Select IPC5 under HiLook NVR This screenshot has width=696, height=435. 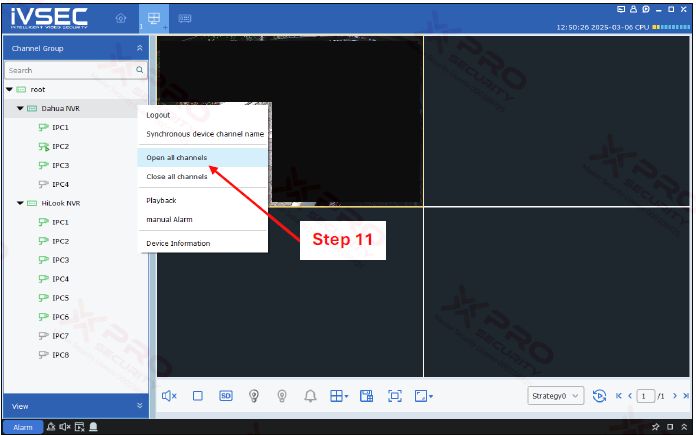coord(60,298)
